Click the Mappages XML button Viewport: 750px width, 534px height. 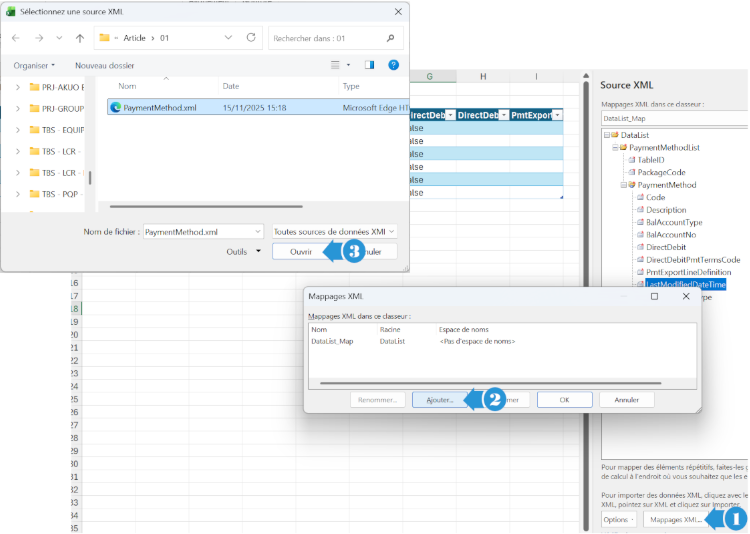click(x=676, y=520)
